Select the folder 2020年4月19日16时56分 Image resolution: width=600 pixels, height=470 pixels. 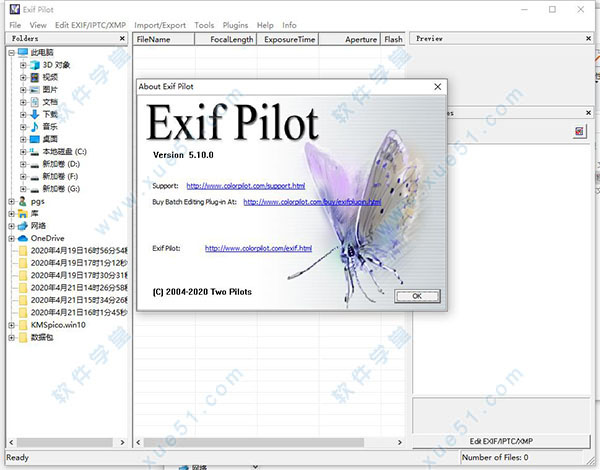pyautogui.click(x=73, y=251)
